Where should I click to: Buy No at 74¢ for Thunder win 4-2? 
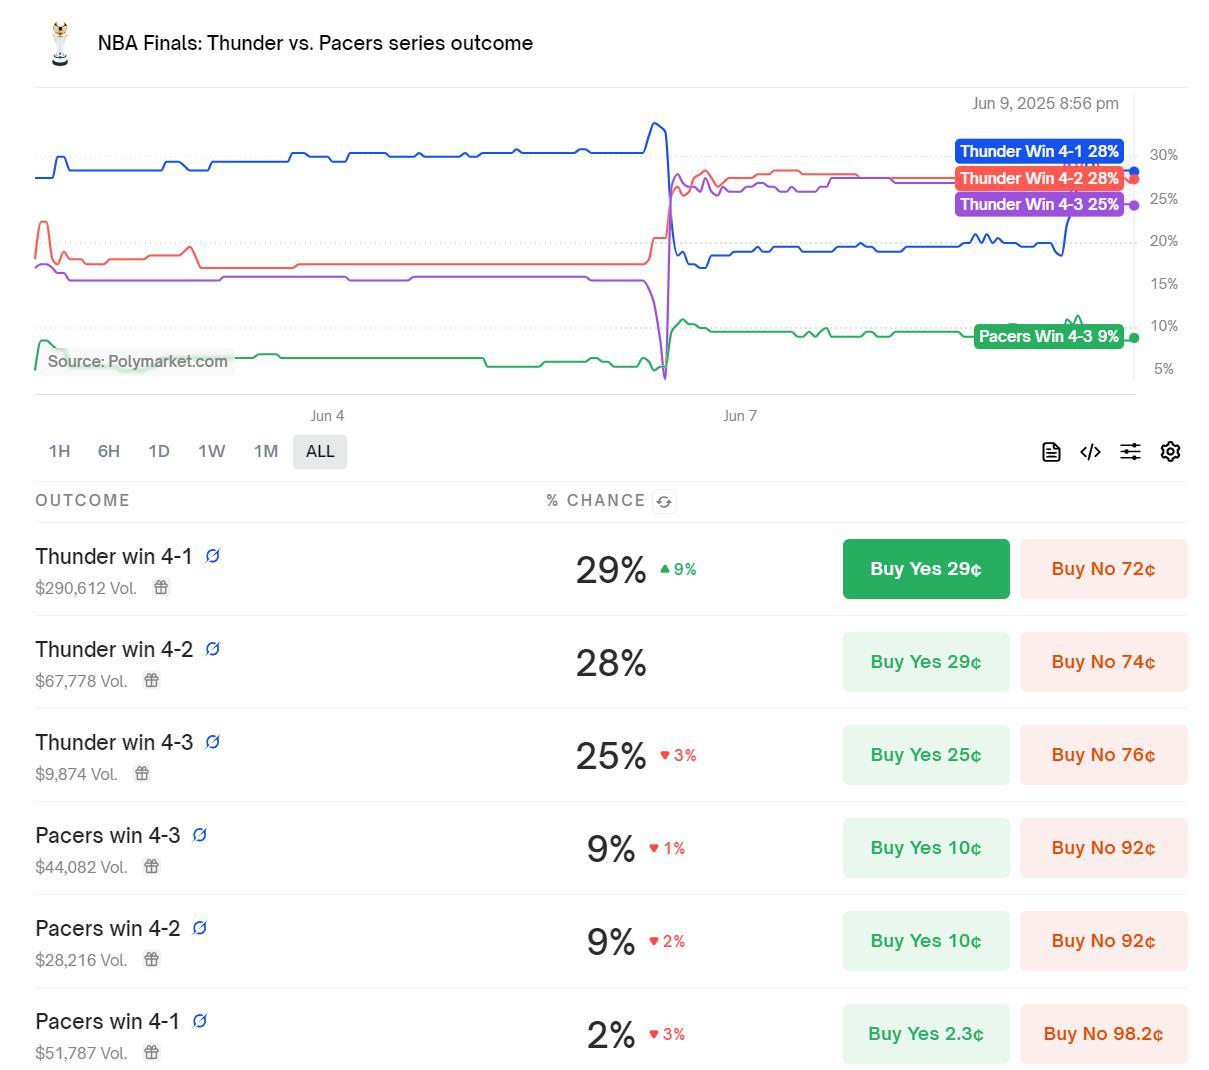click(1103, 662)
